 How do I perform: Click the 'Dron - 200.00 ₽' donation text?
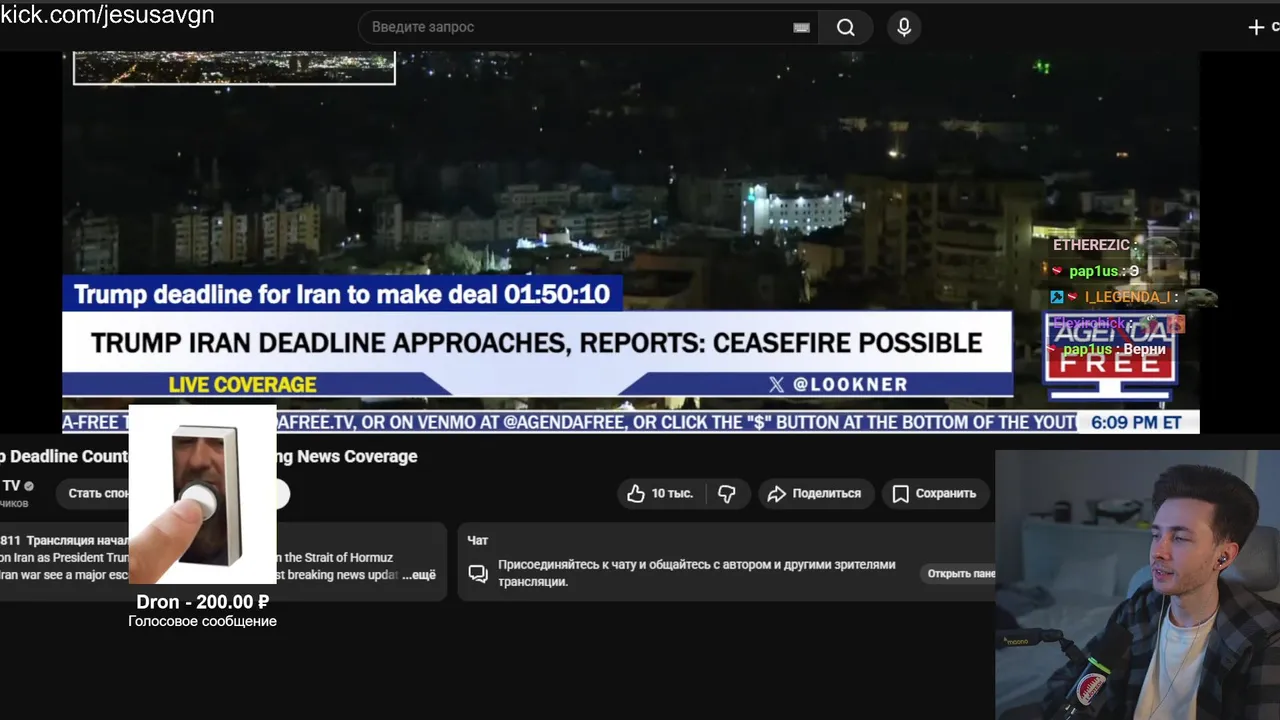pos(203,602)
